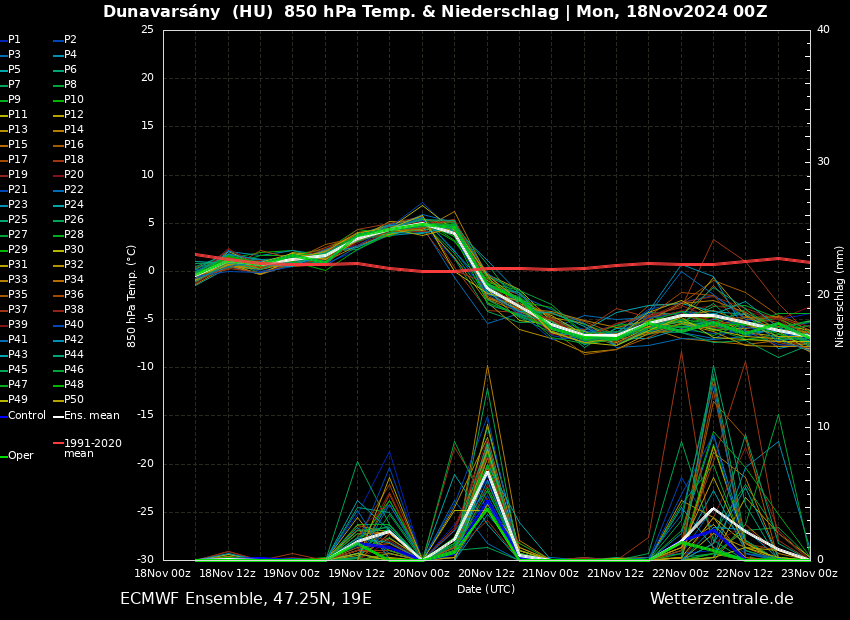
Task: Select the 20Nov 12z date tick
Action: (486, 574)
